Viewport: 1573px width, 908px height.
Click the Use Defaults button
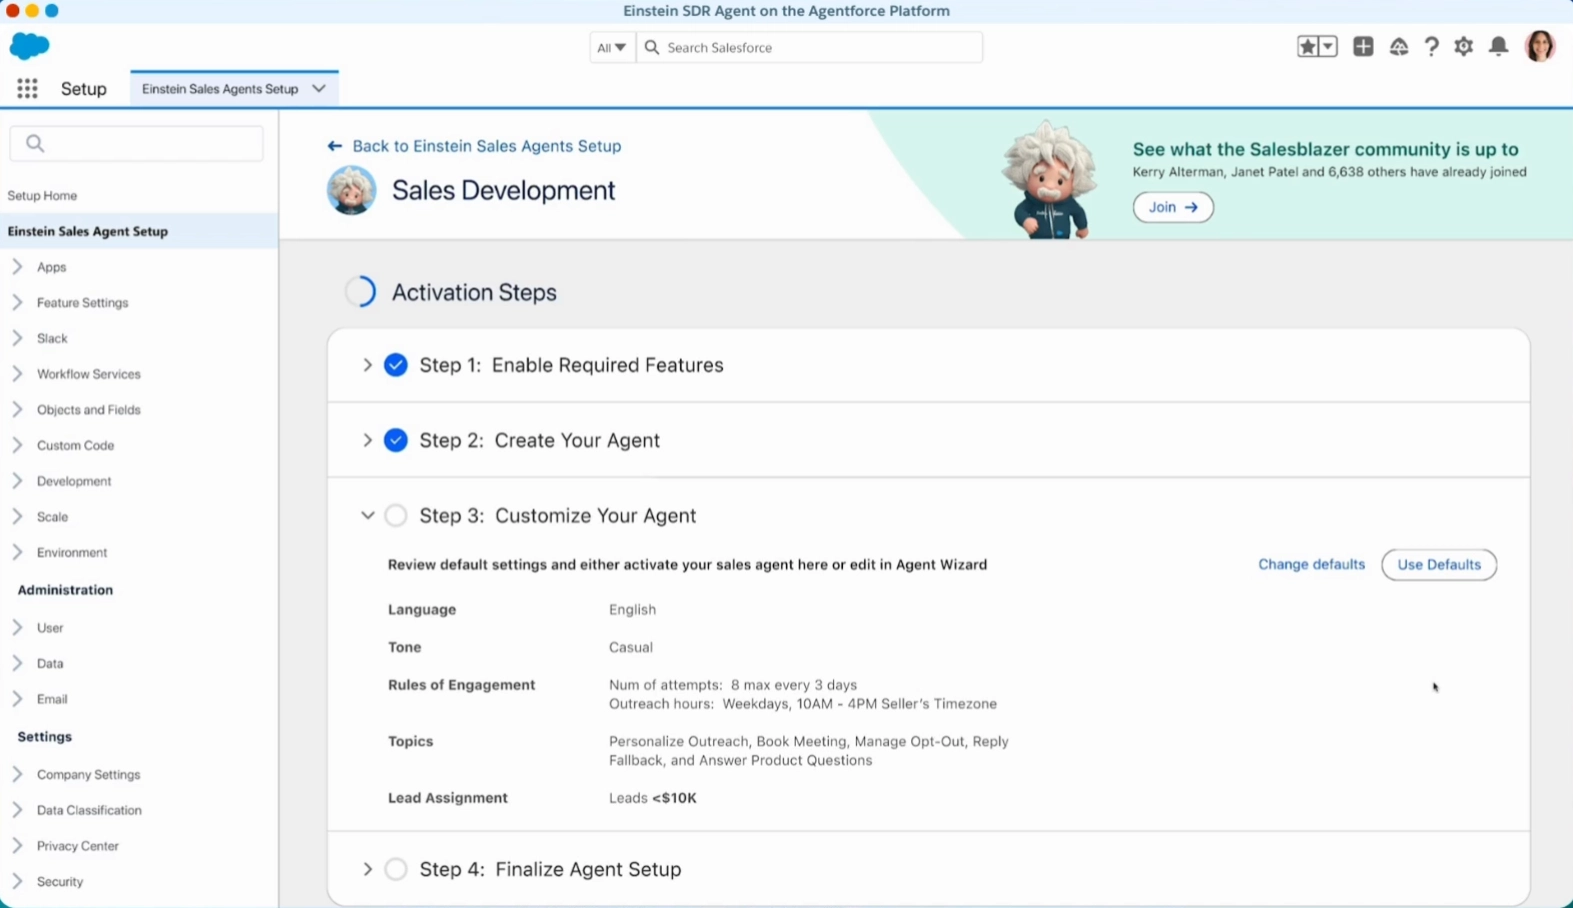click(x=1439, y=564)
